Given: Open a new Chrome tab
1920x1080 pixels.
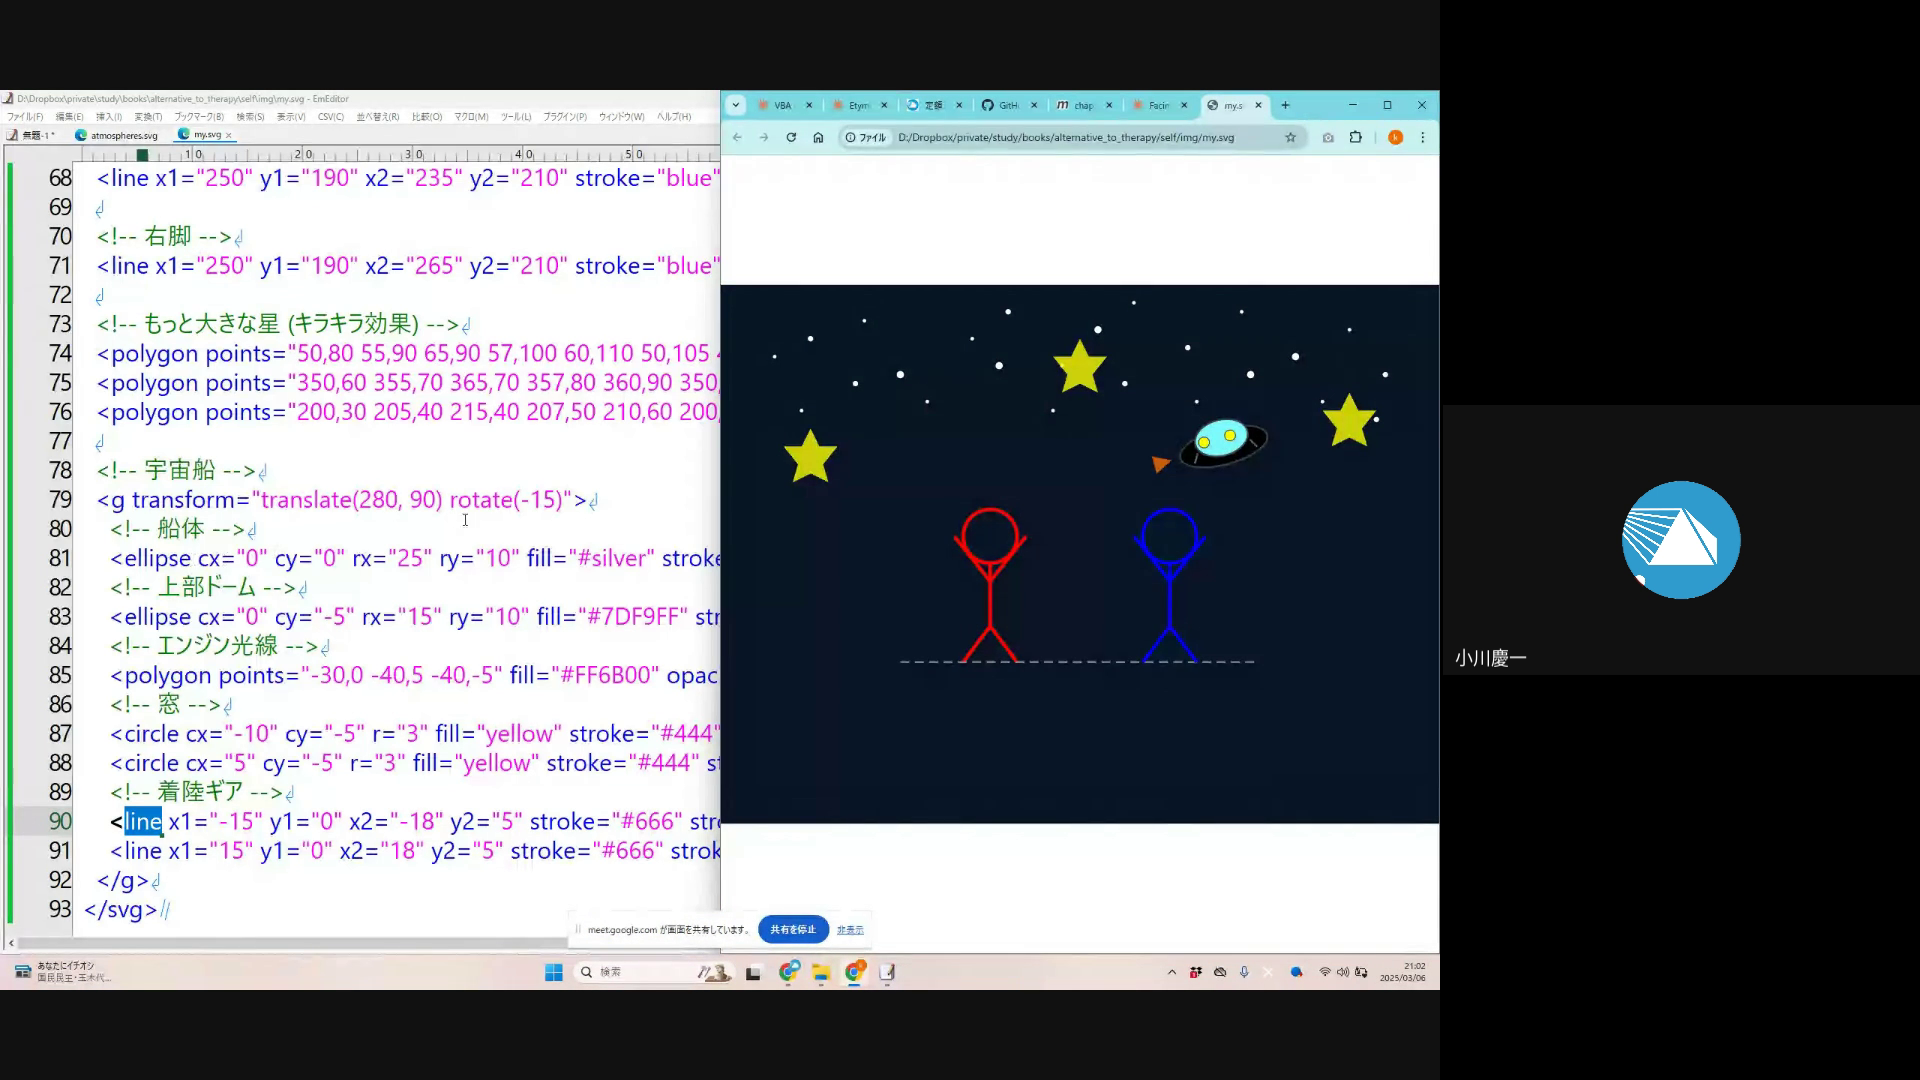Looking at the screenshot, I should coord(1286,105).
